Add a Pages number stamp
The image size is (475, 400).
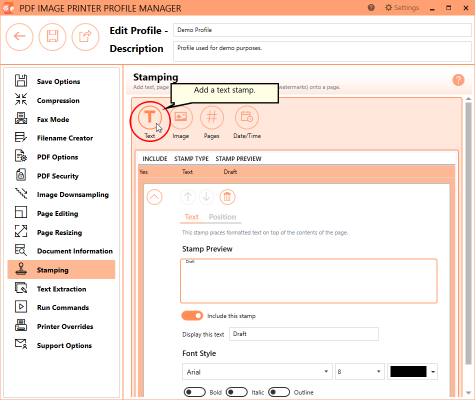click(x=212, y=117)
